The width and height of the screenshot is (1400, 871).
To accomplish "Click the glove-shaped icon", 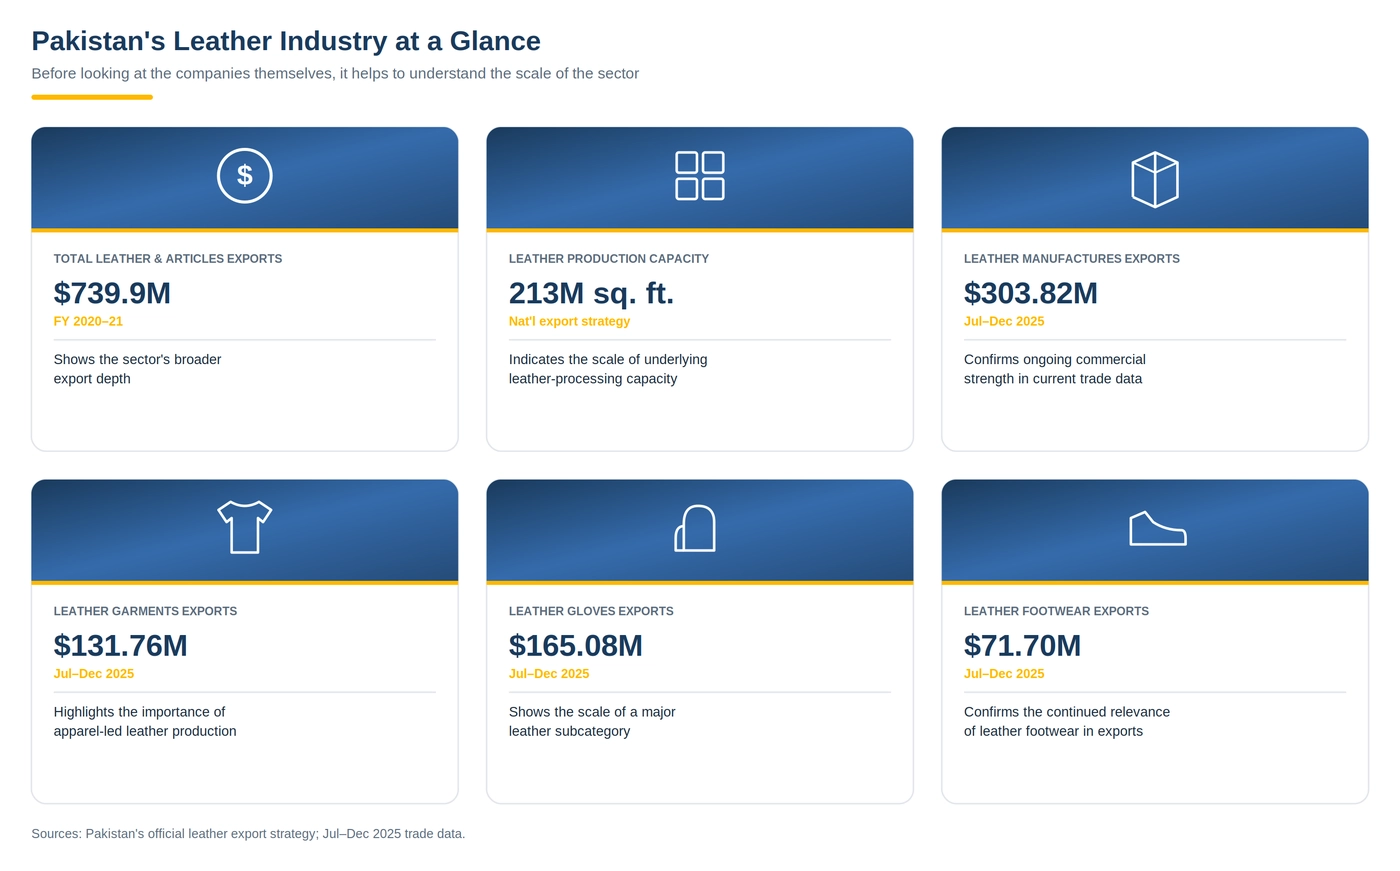I will pos(695,528).
